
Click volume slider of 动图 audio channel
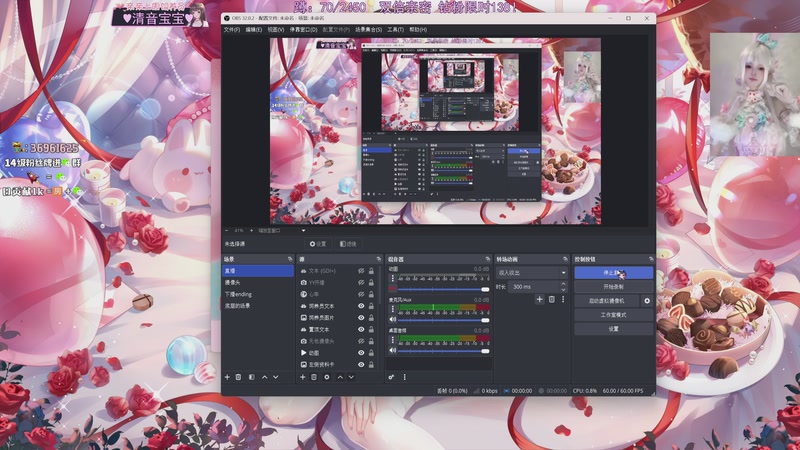click(443, 289)
